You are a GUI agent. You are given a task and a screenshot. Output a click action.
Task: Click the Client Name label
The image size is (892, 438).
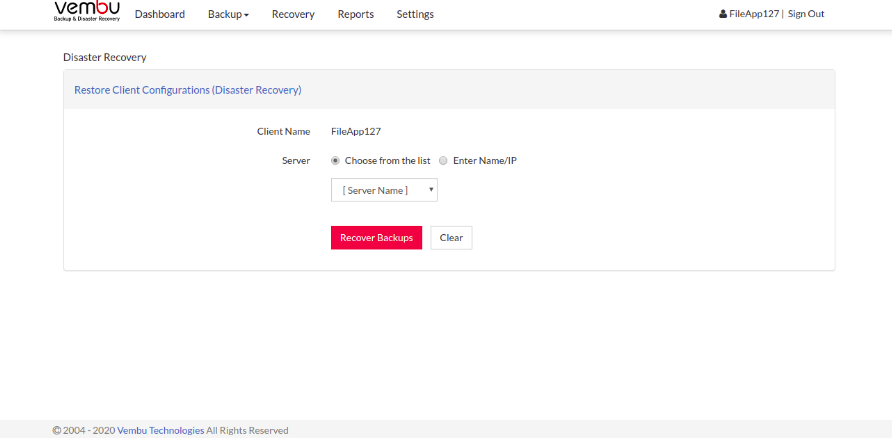(283, 132)
